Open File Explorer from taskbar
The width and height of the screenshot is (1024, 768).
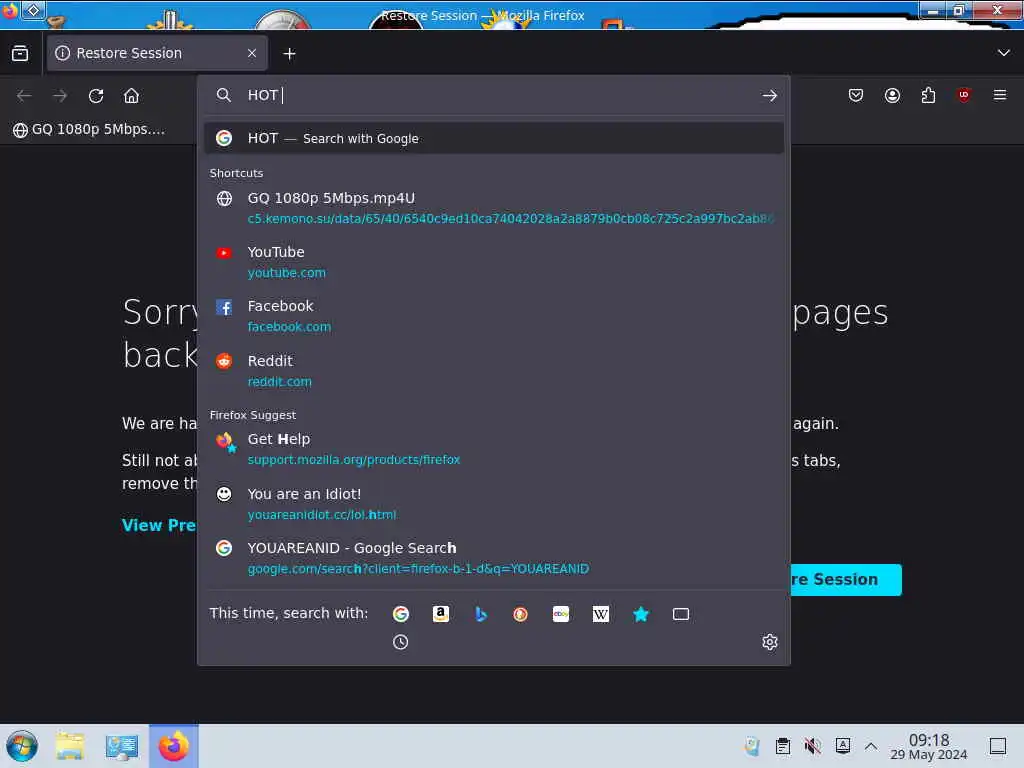(70, 746)
